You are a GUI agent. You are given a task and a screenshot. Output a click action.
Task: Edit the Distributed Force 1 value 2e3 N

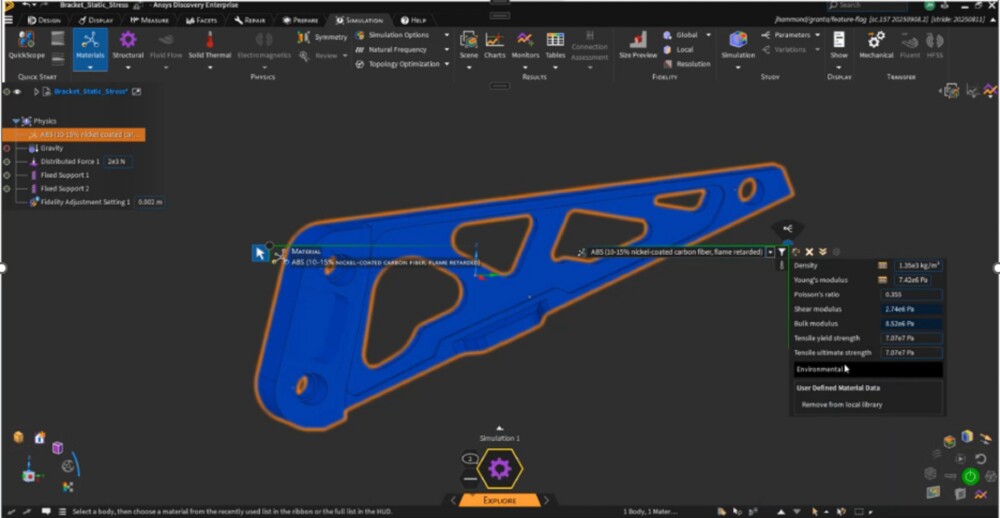pos(118,161)
